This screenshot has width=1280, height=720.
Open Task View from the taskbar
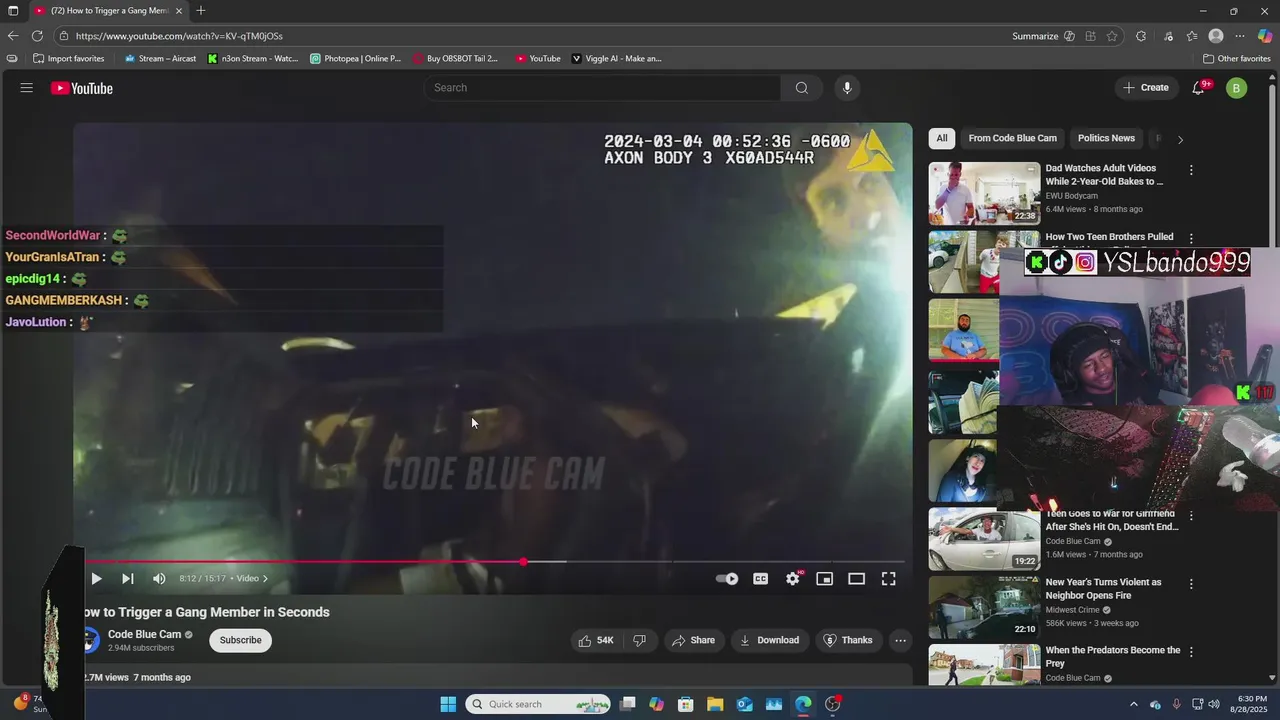(x=627, y=704)
